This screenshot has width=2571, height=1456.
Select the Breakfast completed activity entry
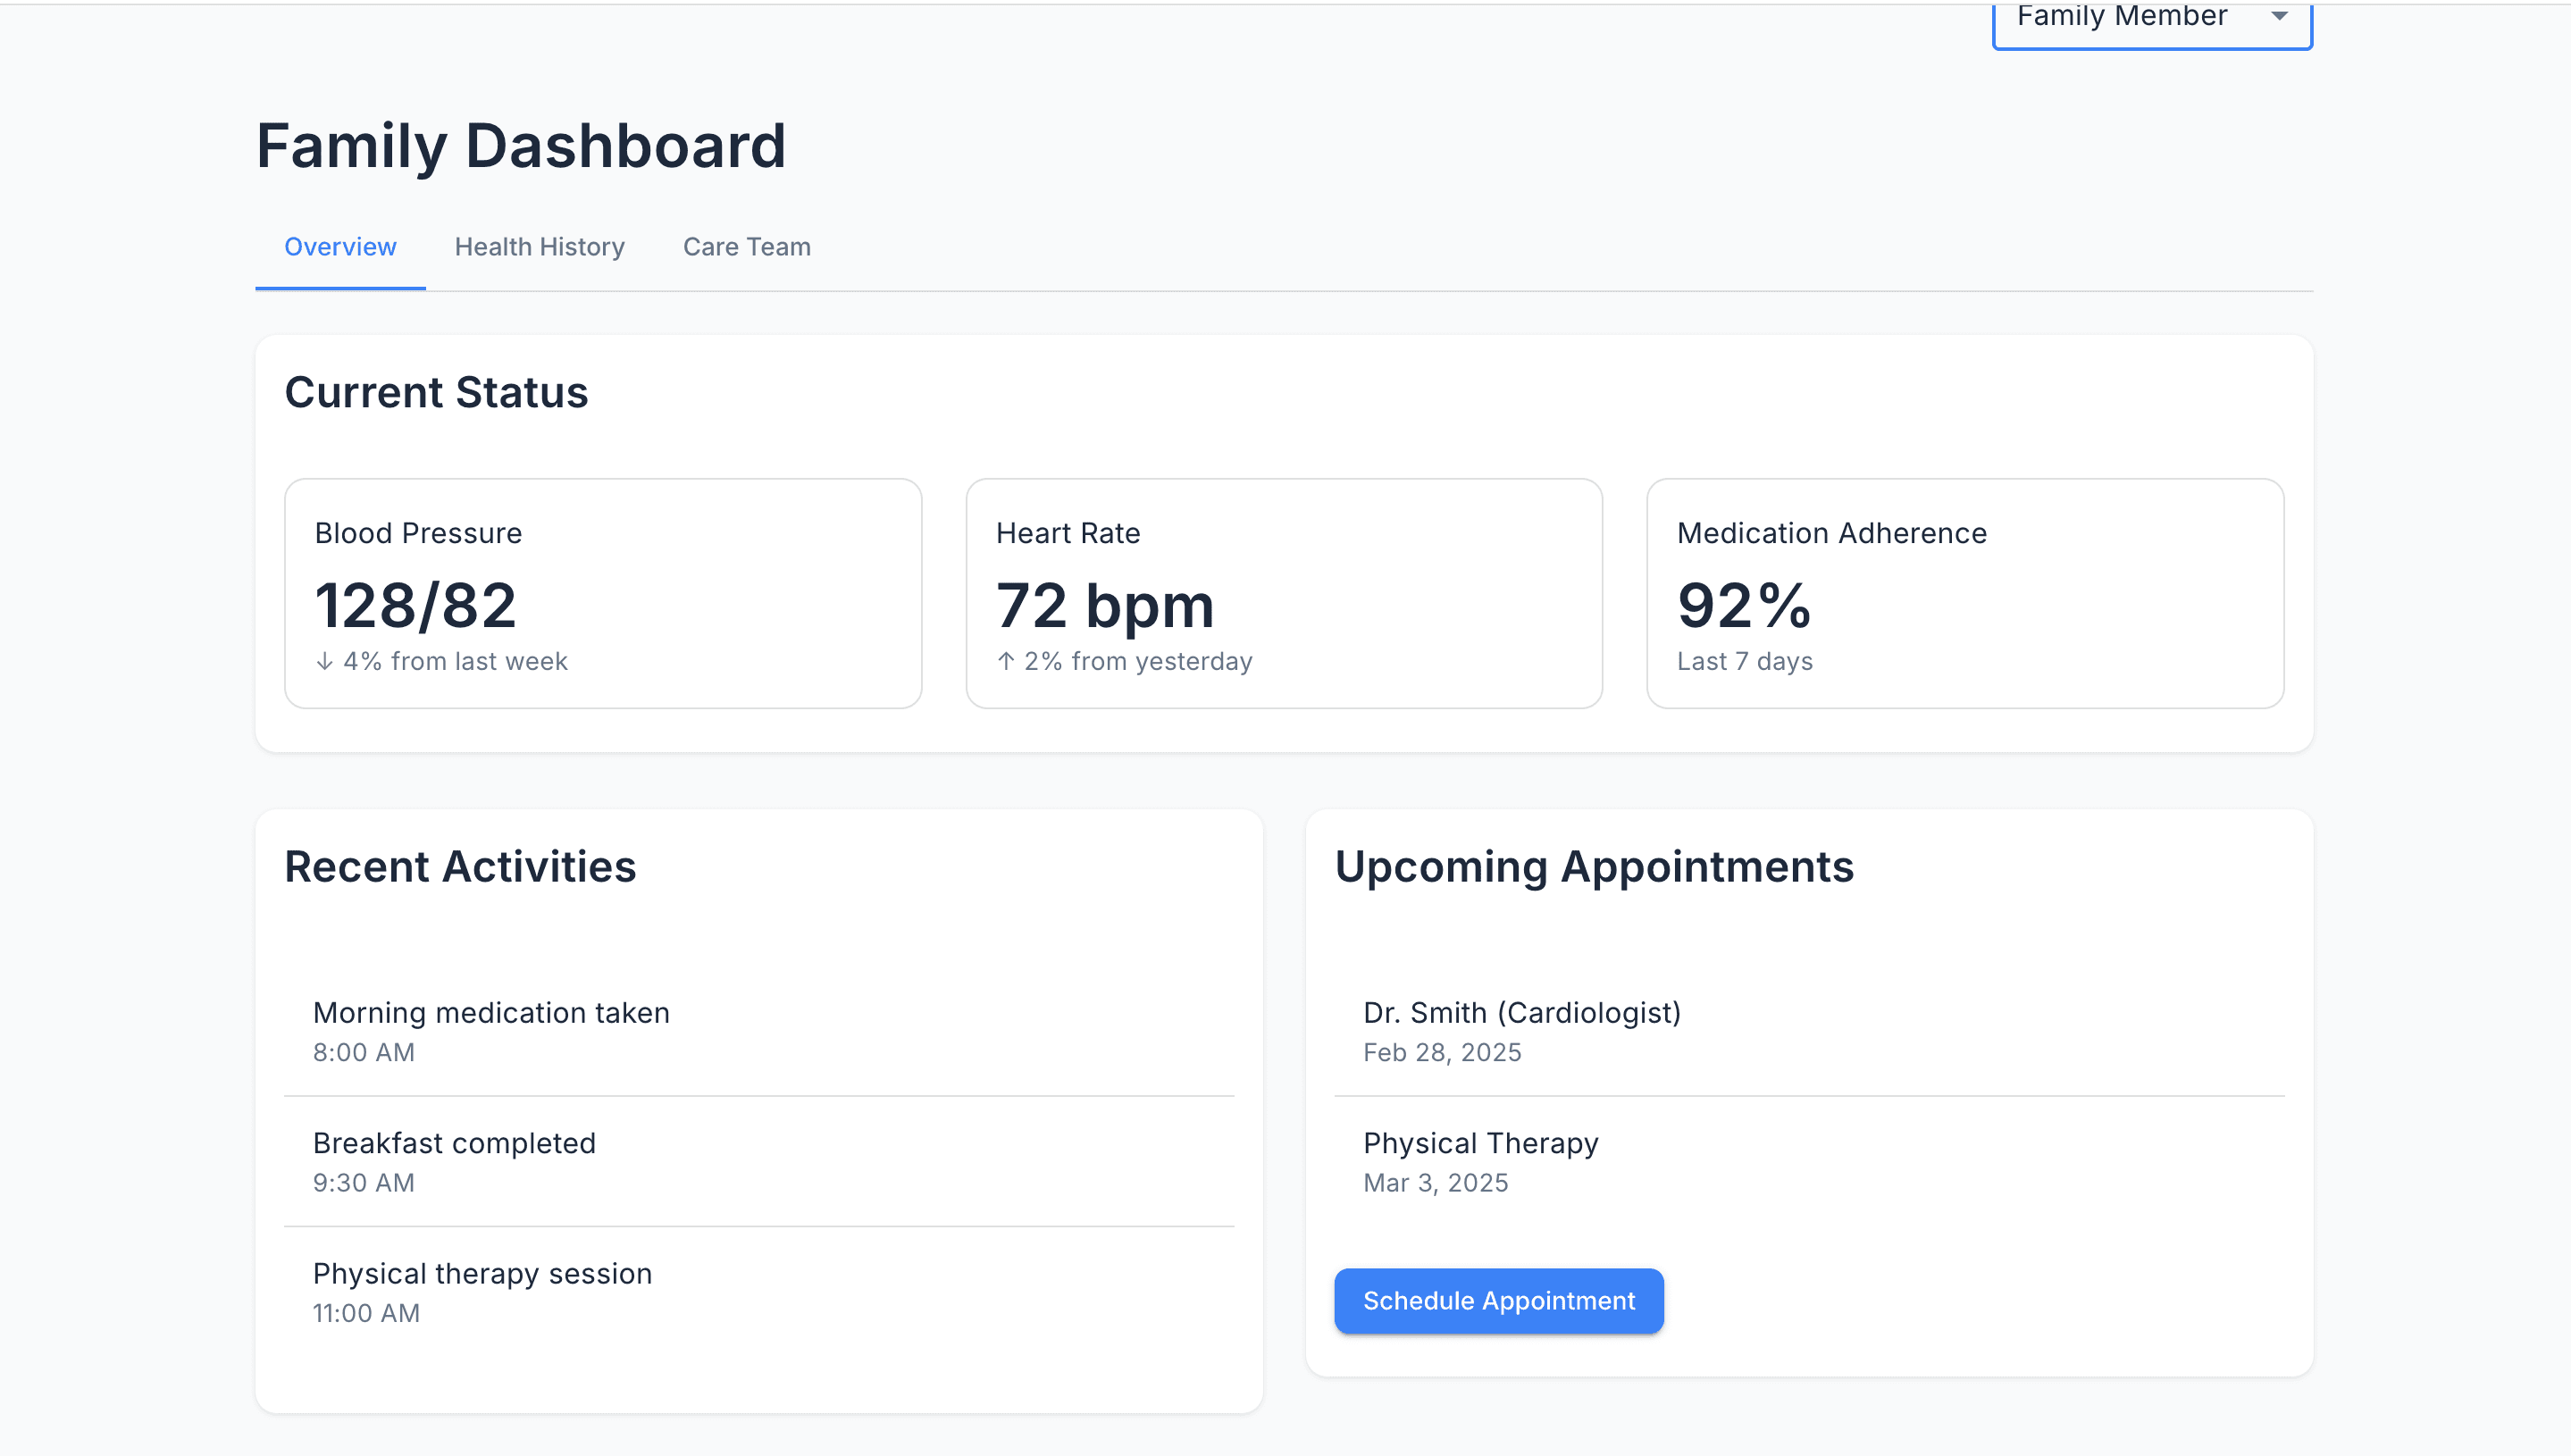point(759,1161)
